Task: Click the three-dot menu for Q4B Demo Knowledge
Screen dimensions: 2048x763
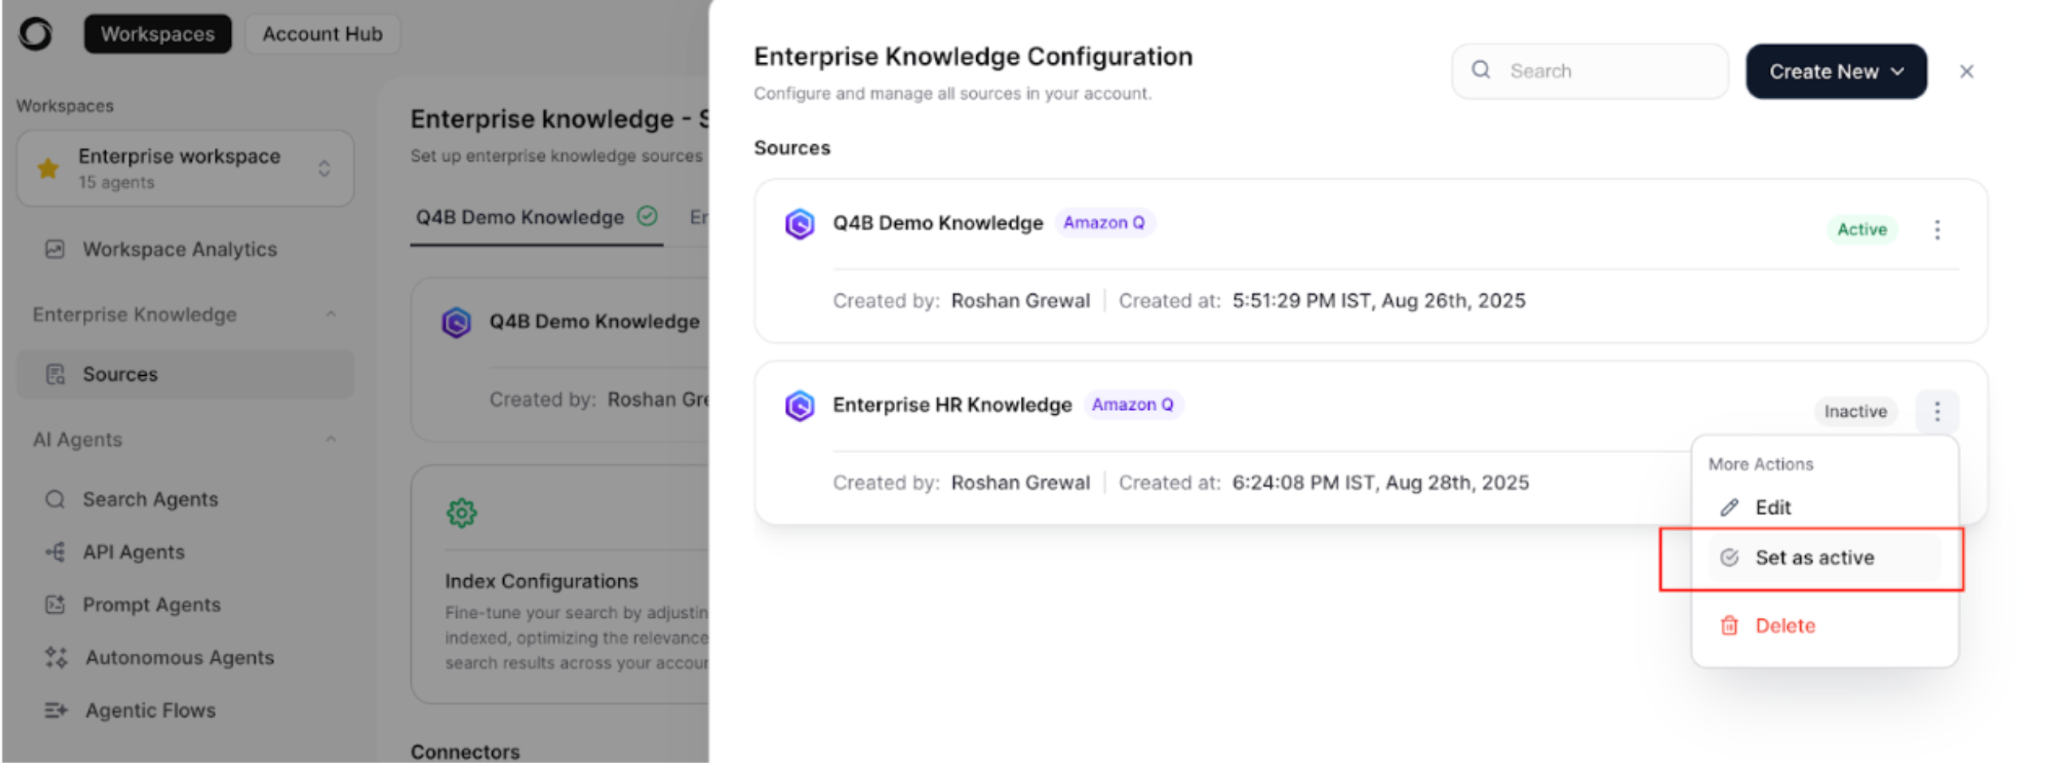Action: coord(1937,230)
